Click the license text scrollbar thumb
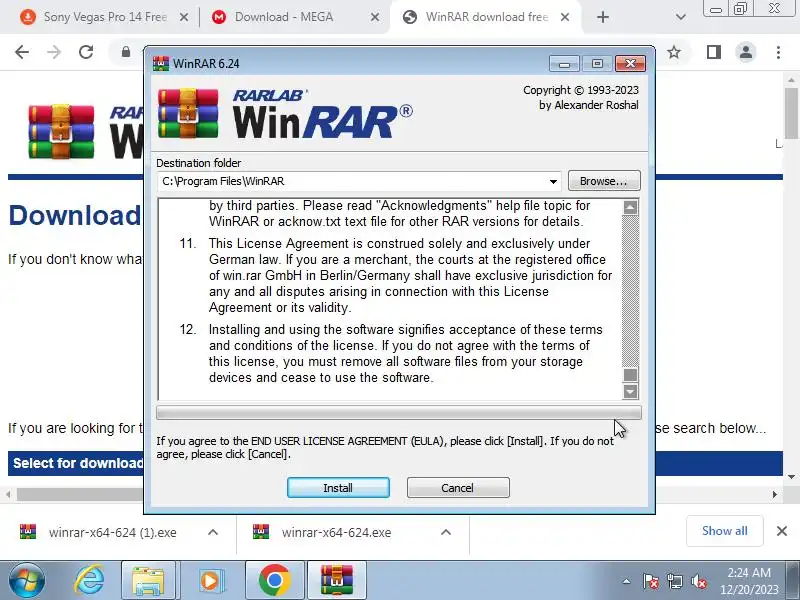This screenshot has width=800, height=600. point(631,375)
